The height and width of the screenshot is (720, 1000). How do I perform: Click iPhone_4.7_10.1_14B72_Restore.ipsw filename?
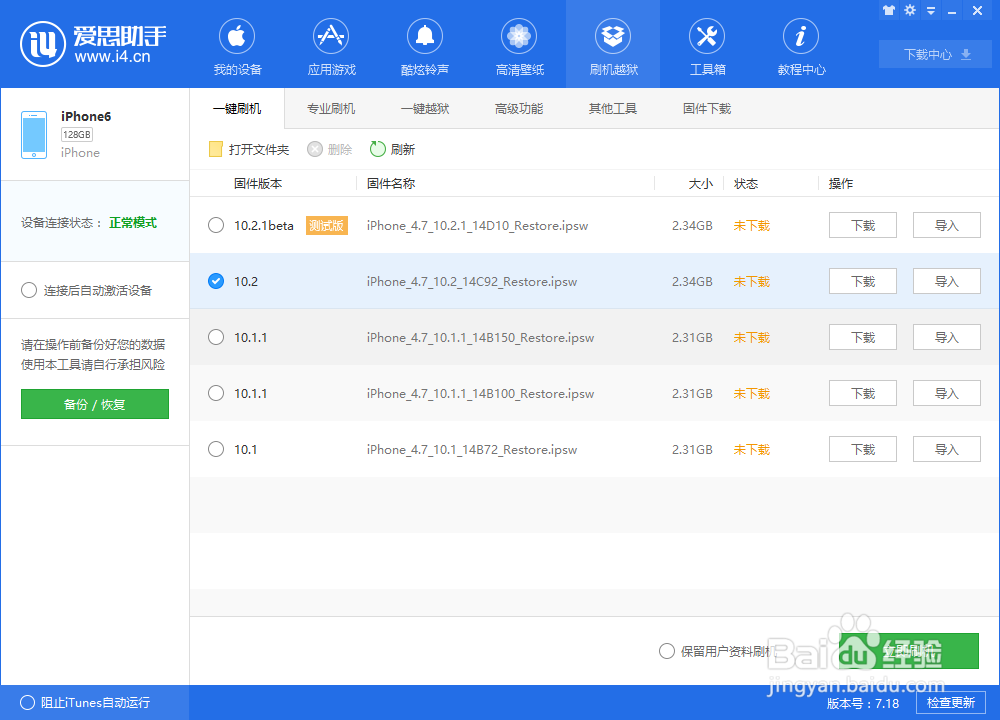click(471, 450)
